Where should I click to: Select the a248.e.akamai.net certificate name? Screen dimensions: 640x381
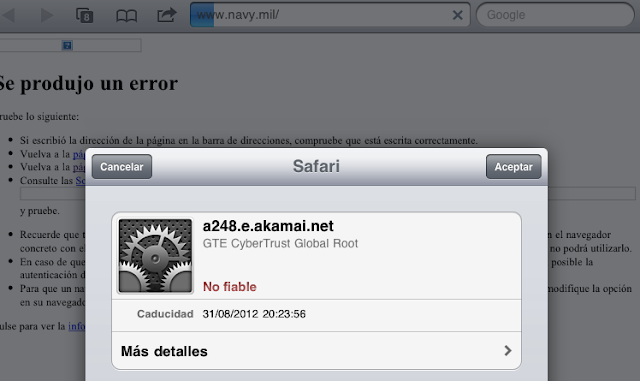pos(268,226)
